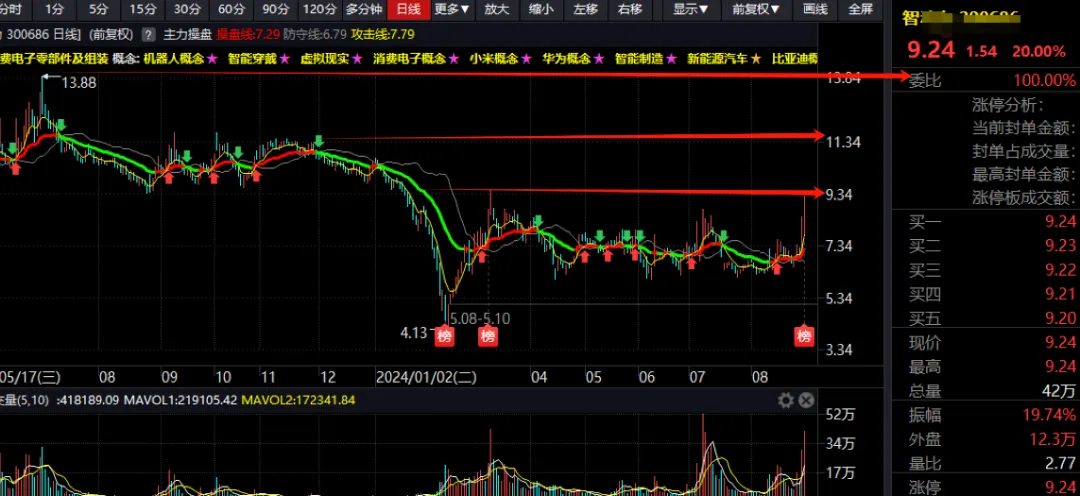The height and width of the screenshot is (496, 1080).
Task: Toggle star next to 华为概念
Action: click(599, 59)
